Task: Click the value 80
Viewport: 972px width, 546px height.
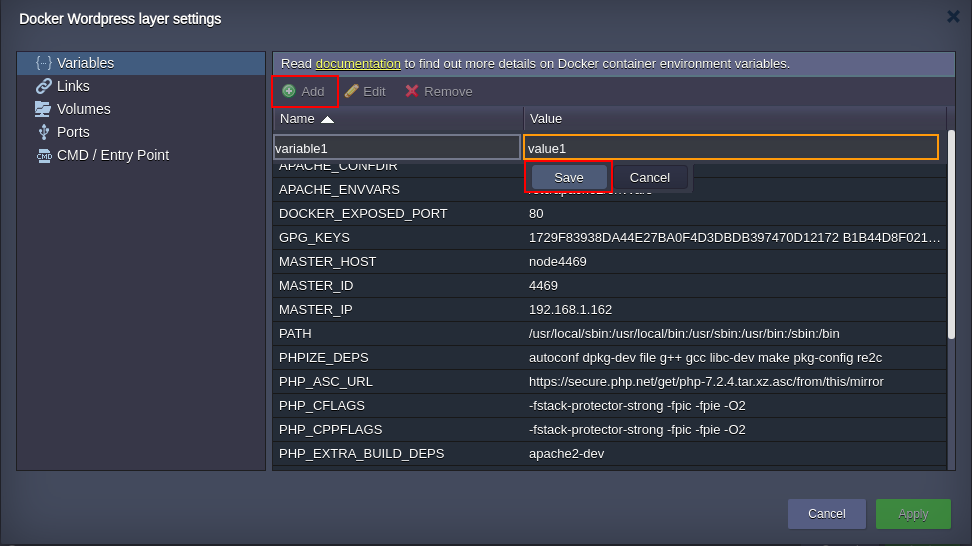Action: point(536,214)
